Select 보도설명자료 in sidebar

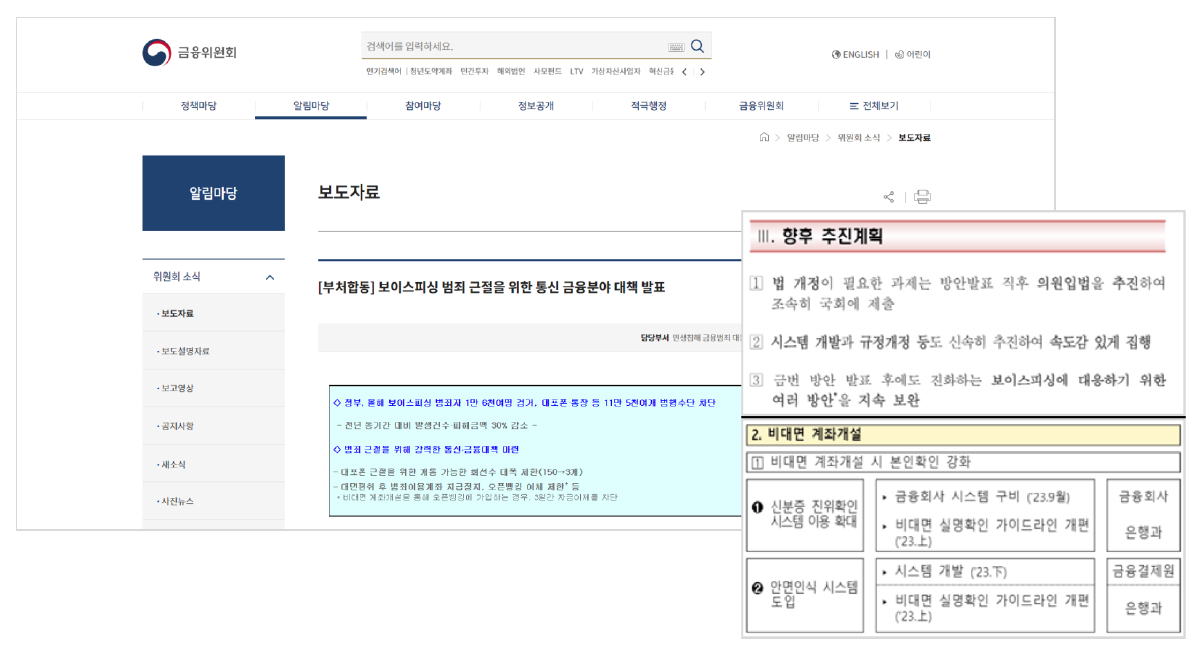tap(213, 351)
